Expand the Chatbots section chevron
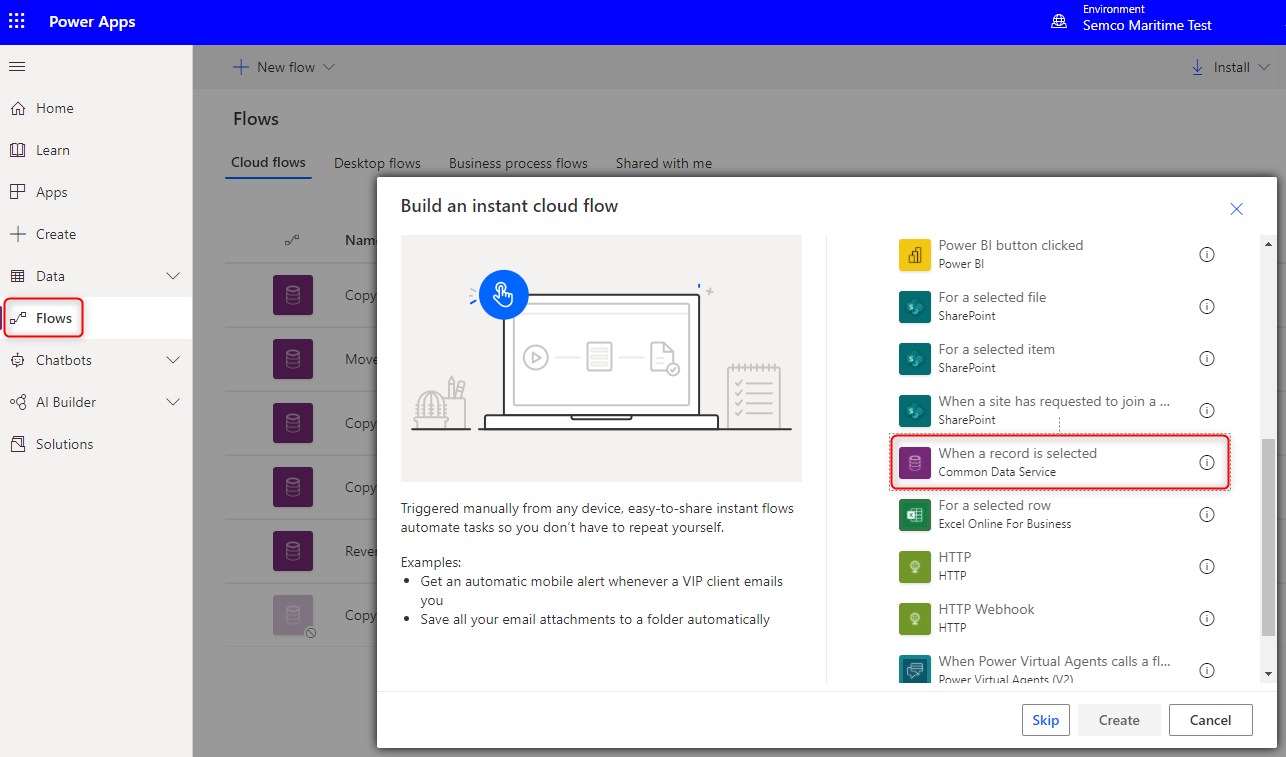Screen dimensions: 1286x757 tap(173, 360)
